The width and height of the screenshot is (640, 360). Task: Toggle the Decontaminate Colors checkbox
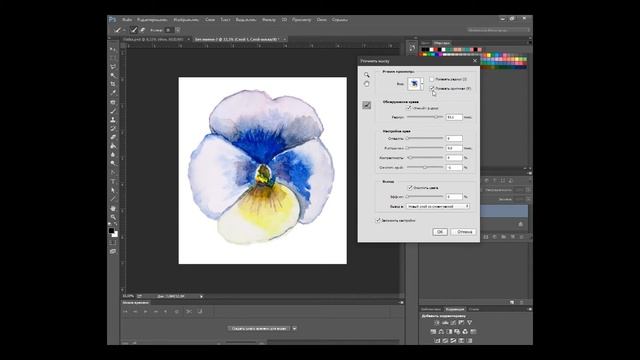coord(410,188)
